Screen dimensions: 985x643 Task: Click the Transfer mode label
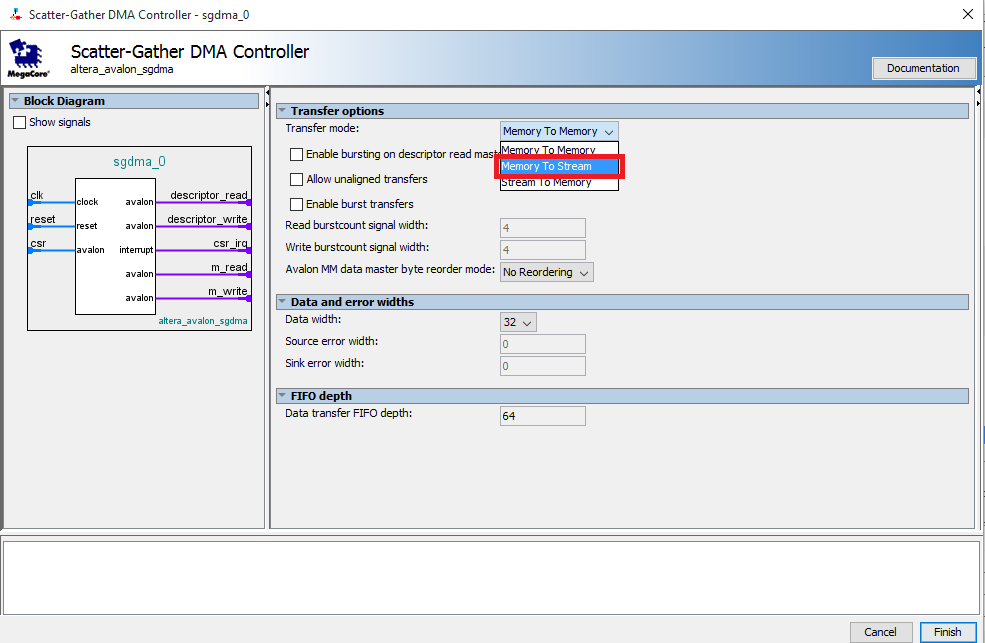(322, 128)
